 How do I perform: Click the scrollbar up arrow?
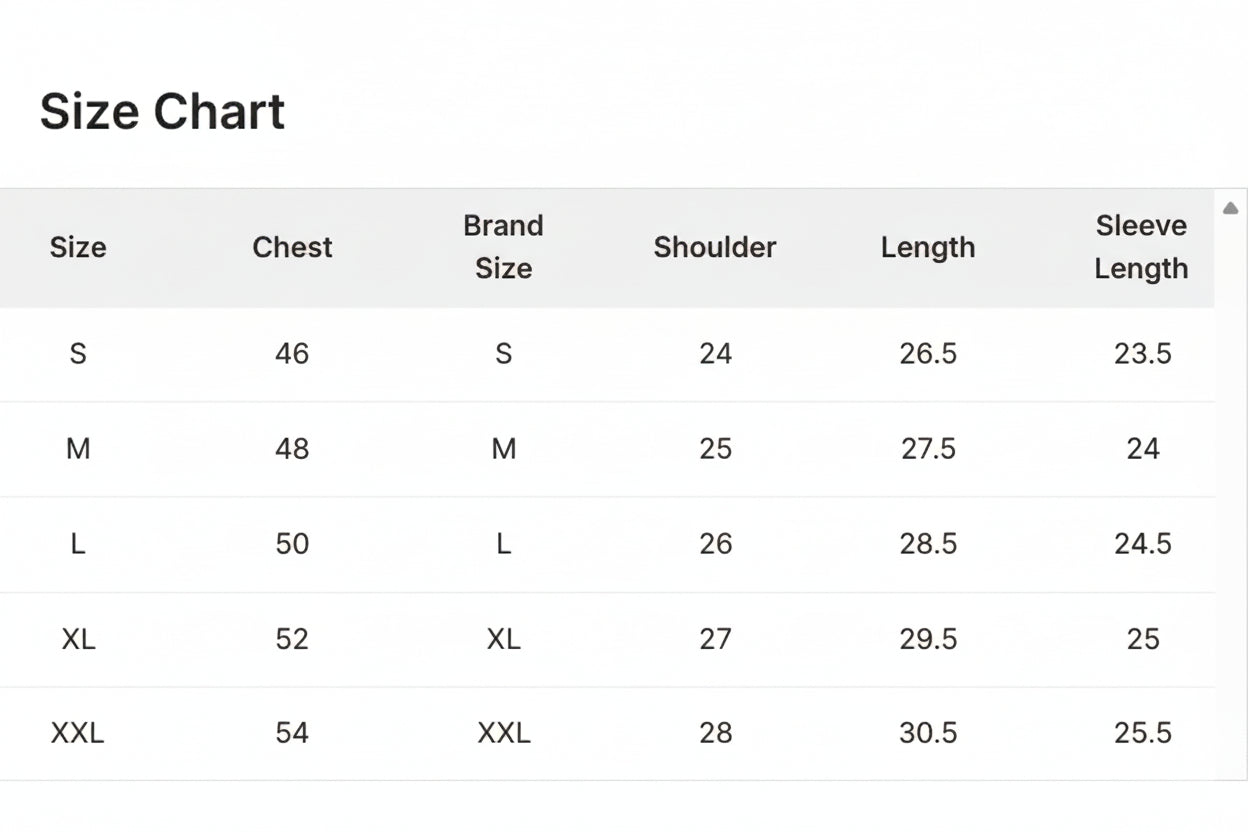click(1231, 208)
